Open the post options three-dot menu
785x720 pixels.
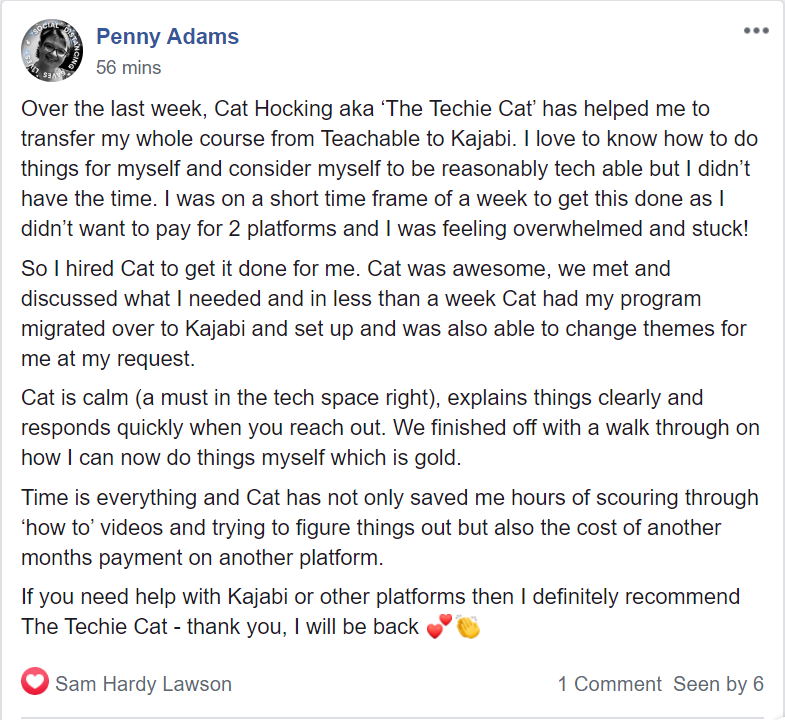click(756, 31)
